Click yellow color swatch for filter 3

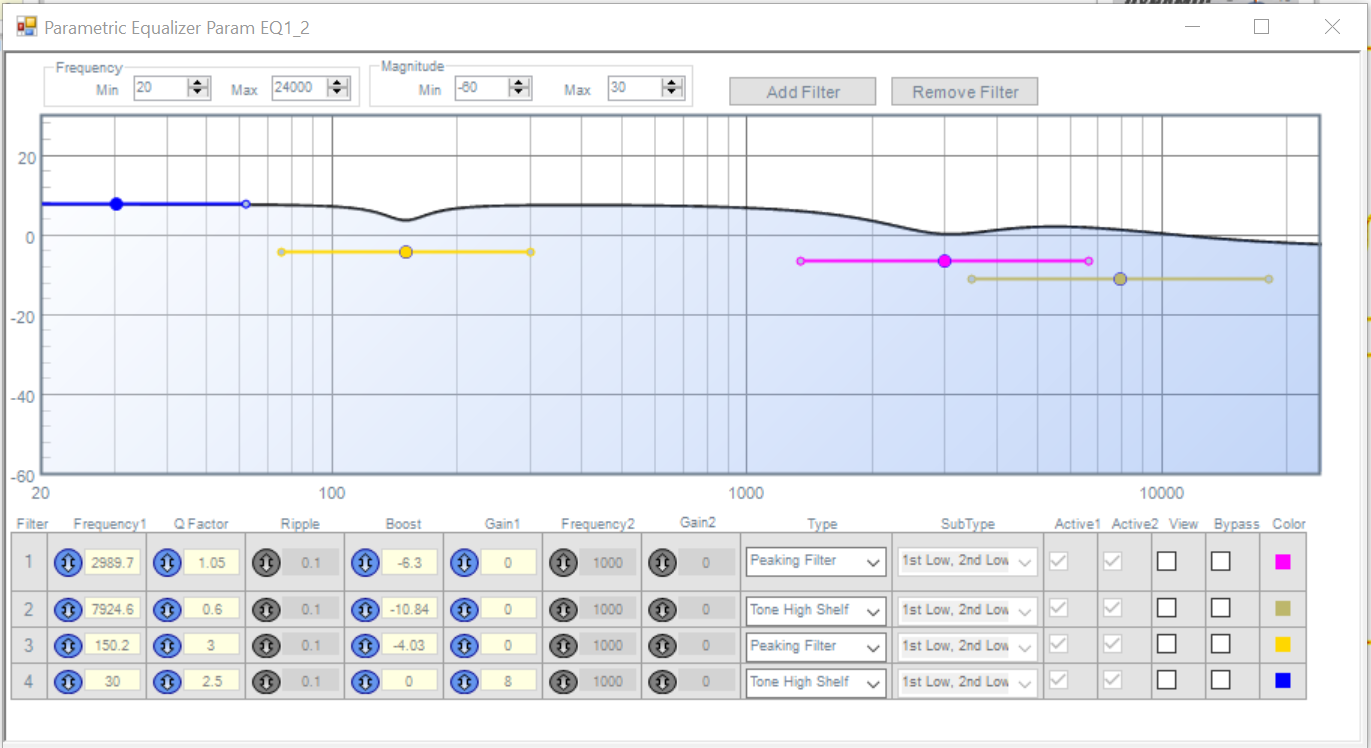coord(1283,645)
